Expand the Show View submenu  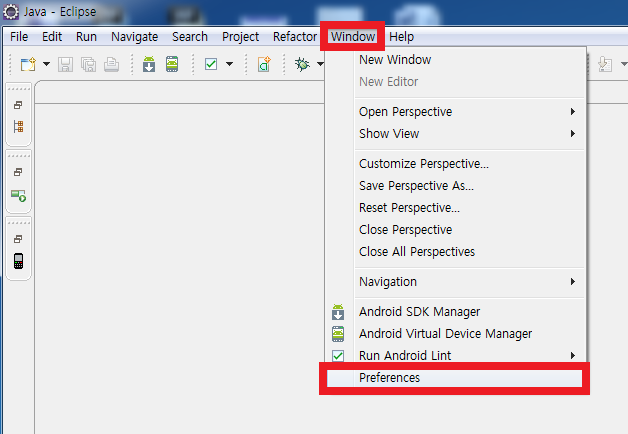455,134
